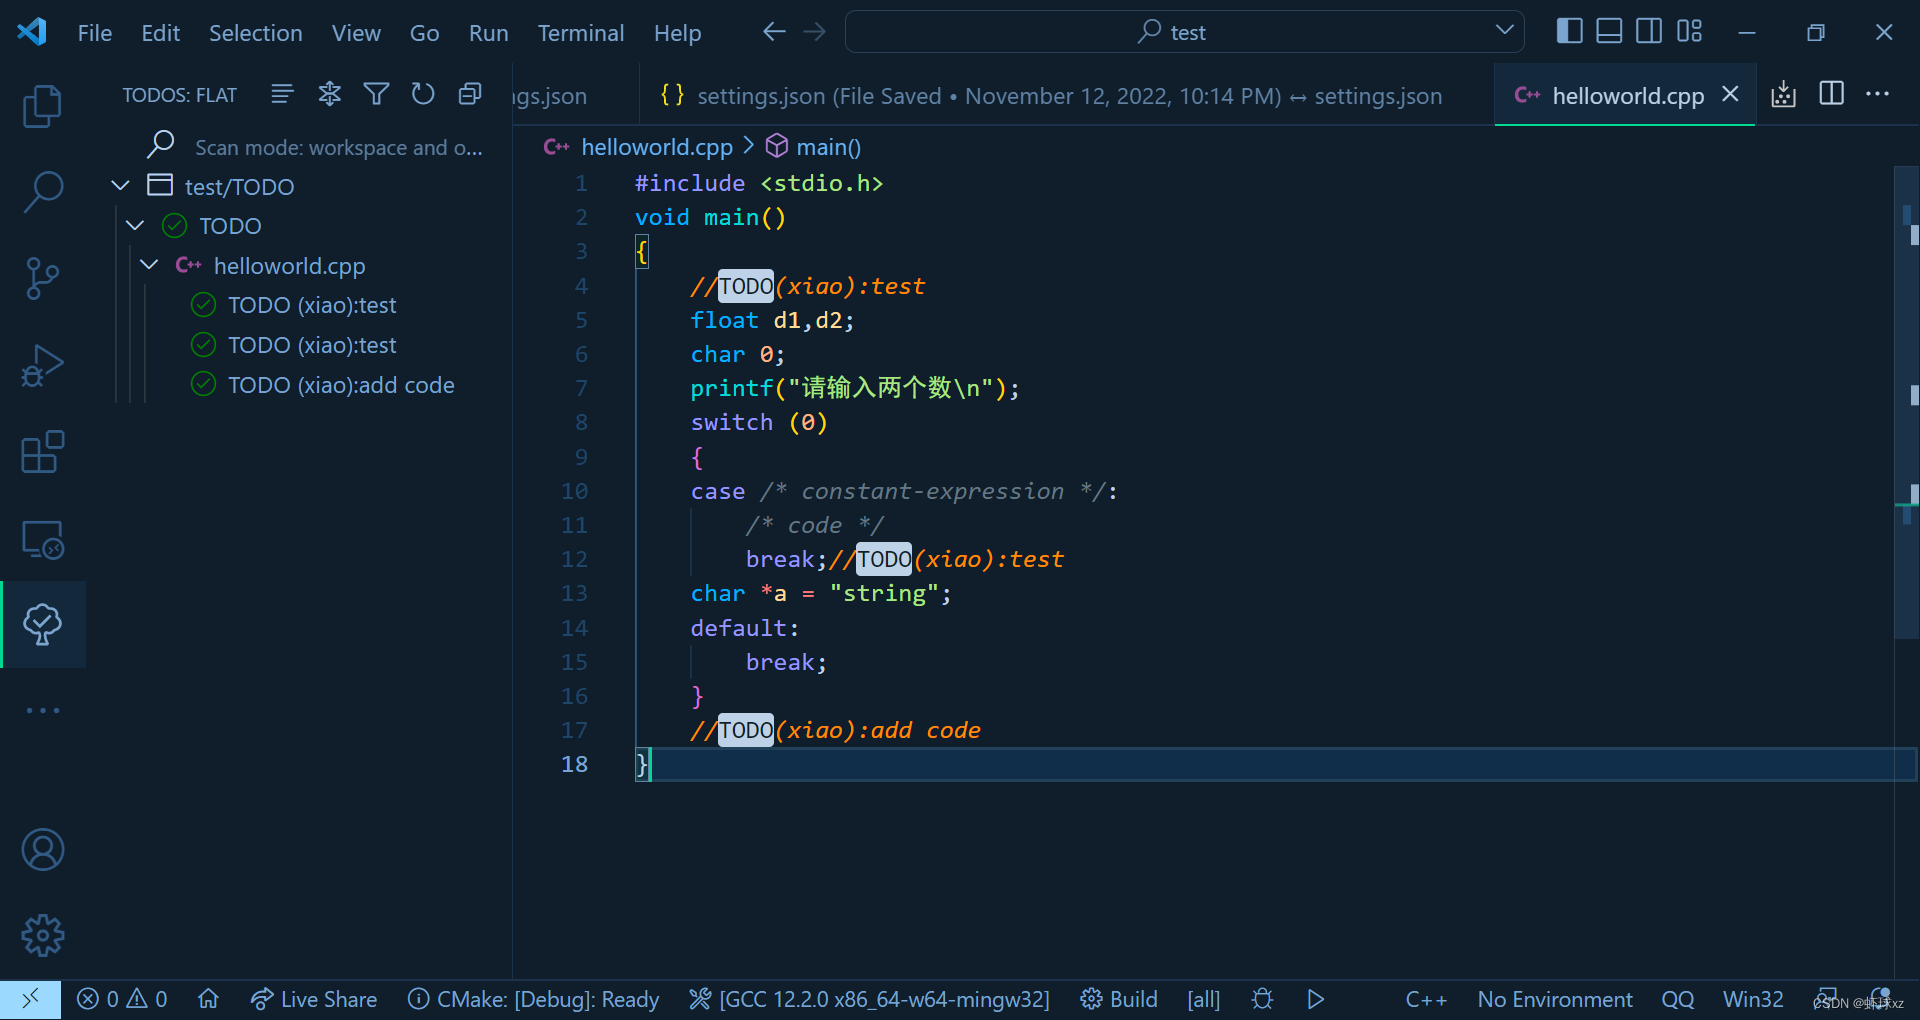Click the Build button in status bar

click(1119, 999)
